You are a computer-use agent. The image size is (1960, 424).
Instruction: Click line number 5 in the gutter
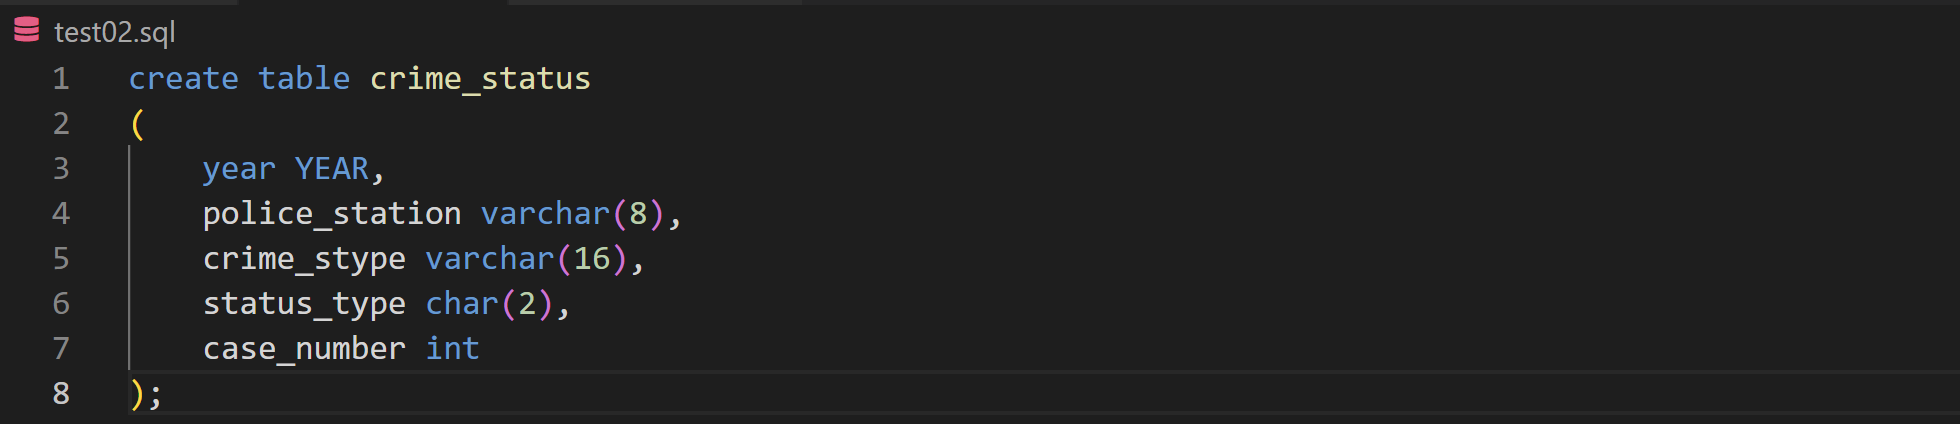click(61, 258)
